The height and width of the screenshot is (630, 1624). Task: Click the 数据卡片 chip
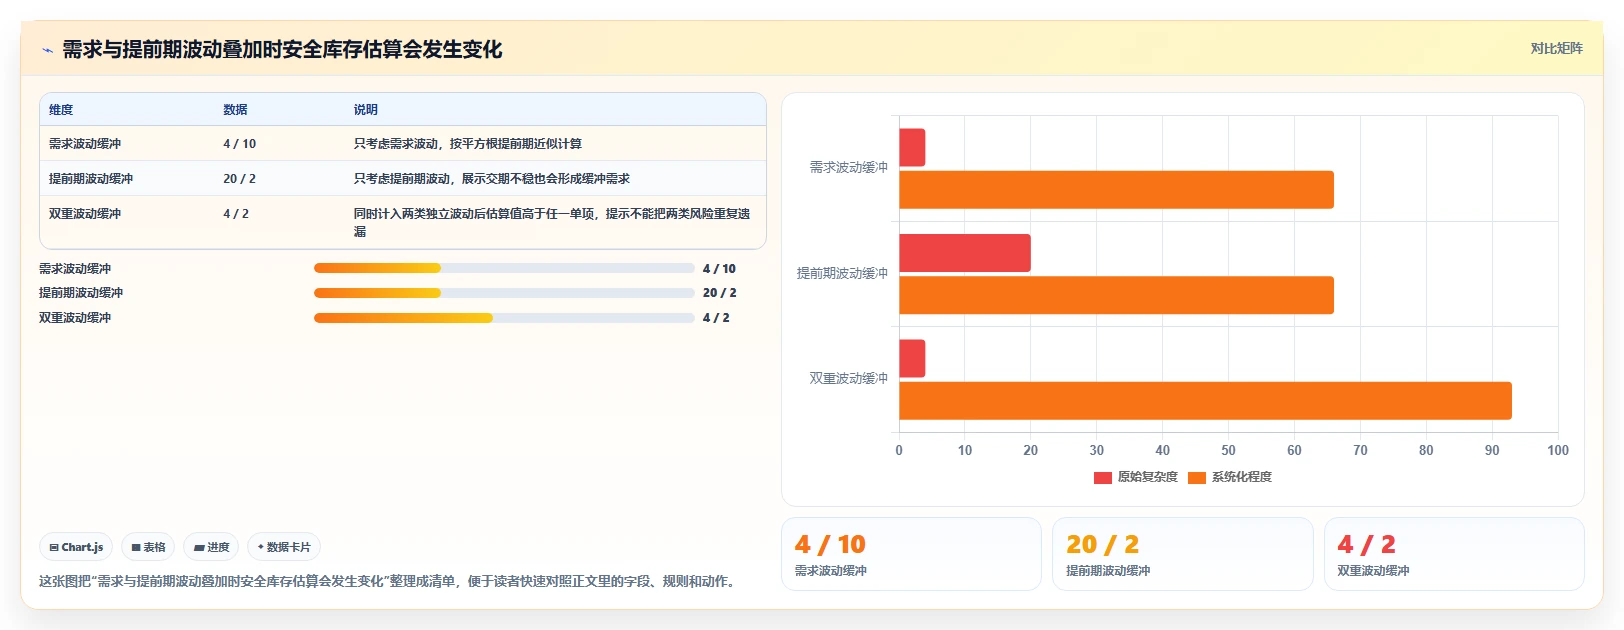(x=284, y=547)
